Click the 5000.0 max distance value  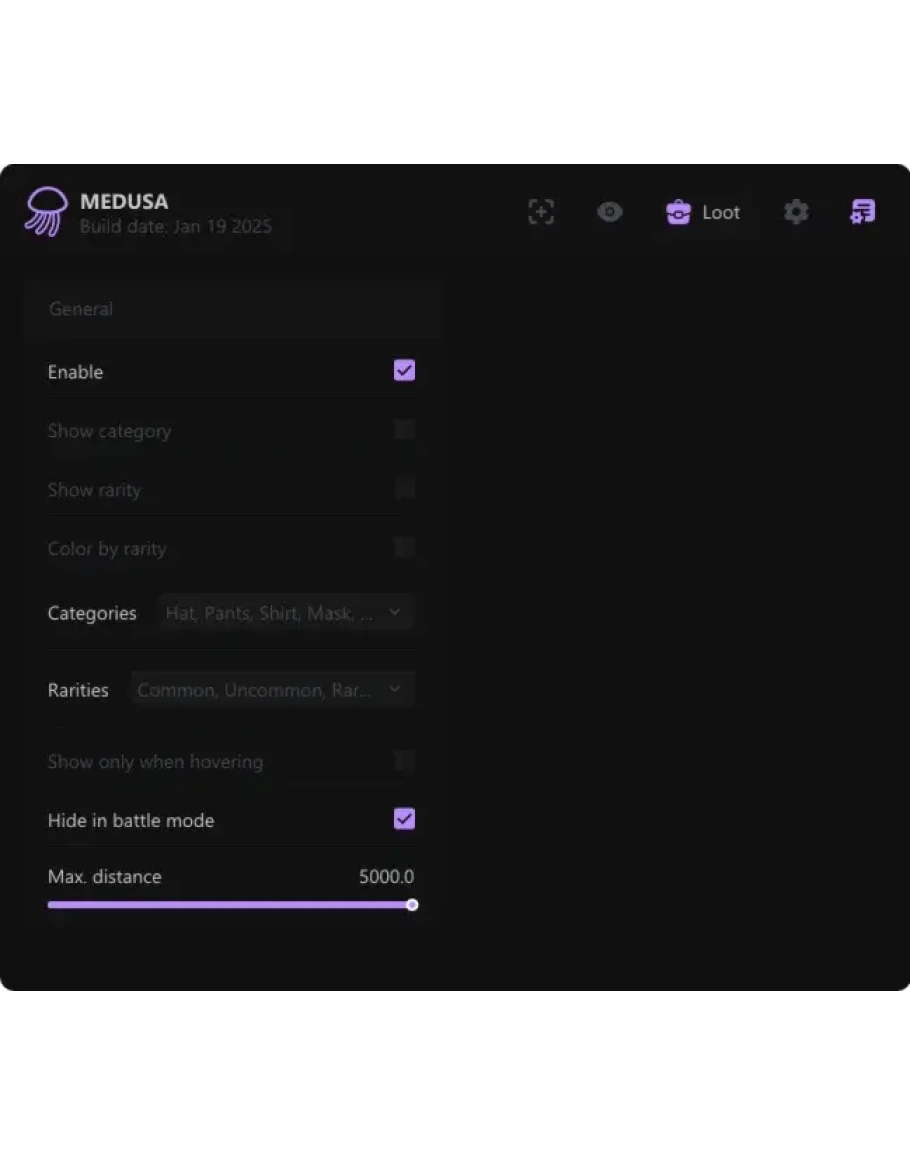tap(386, 877)
